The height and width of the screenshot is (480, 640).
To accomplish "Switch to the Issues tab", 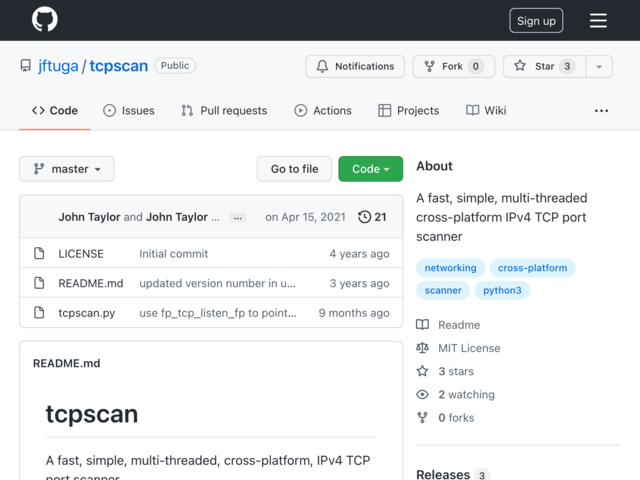I will (129, 111).
